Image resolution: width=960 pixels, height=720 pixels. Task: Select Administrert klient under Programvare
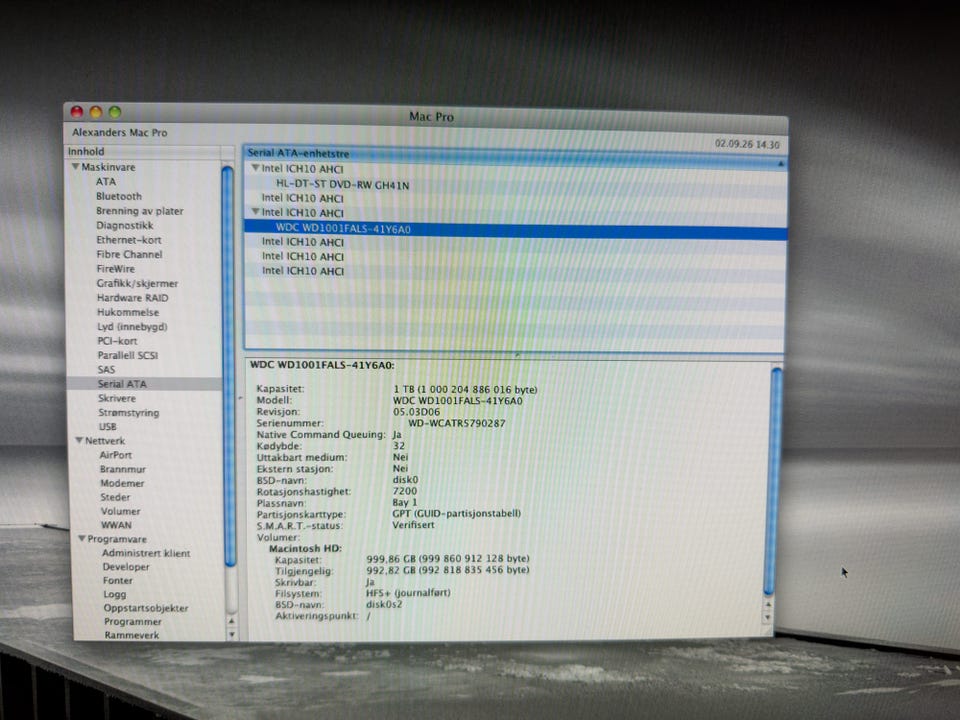146,553
